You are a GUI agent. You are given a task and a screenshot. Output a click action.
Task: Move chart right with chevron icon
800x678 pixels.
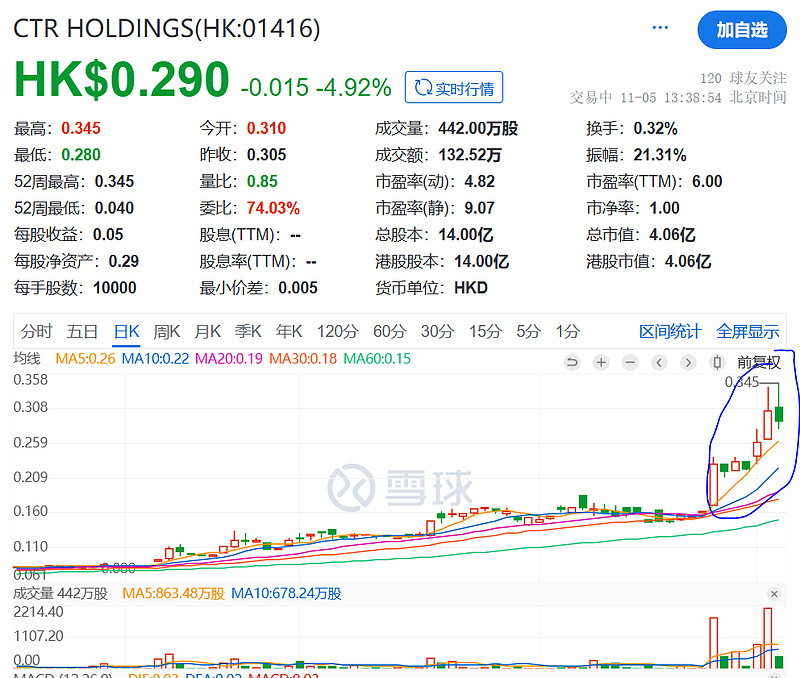tap(688, 363)
